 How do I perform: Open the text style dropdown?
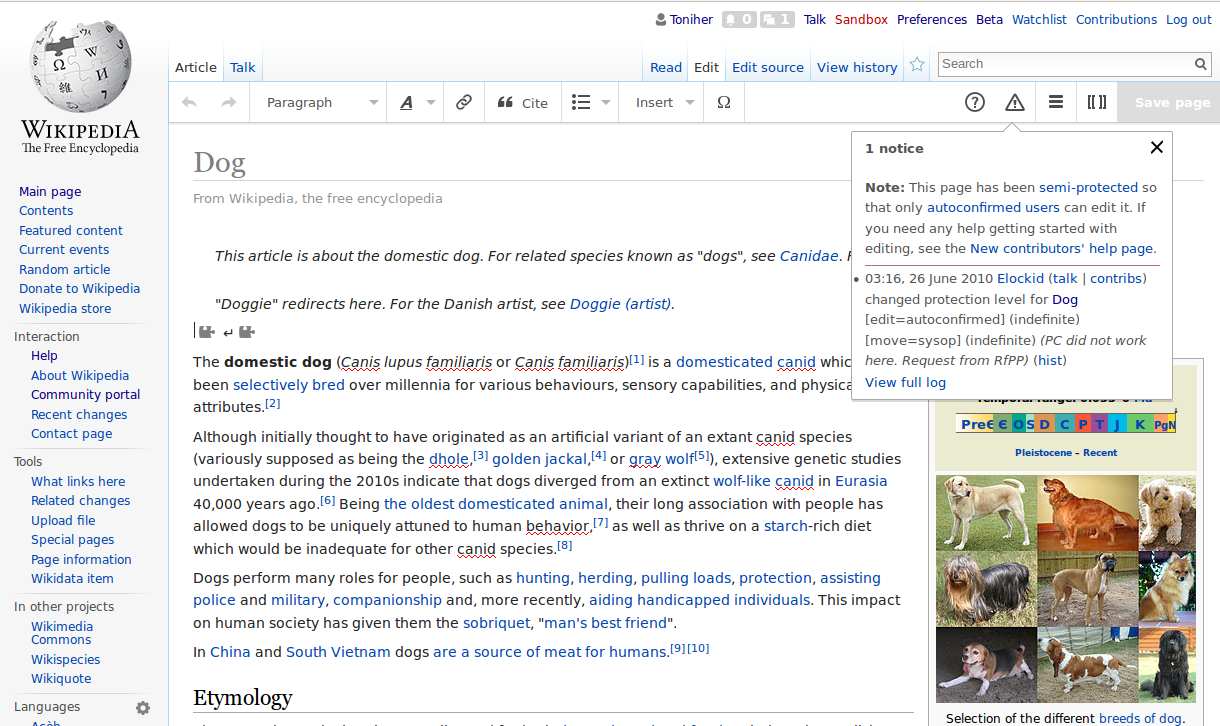point(417,102)
